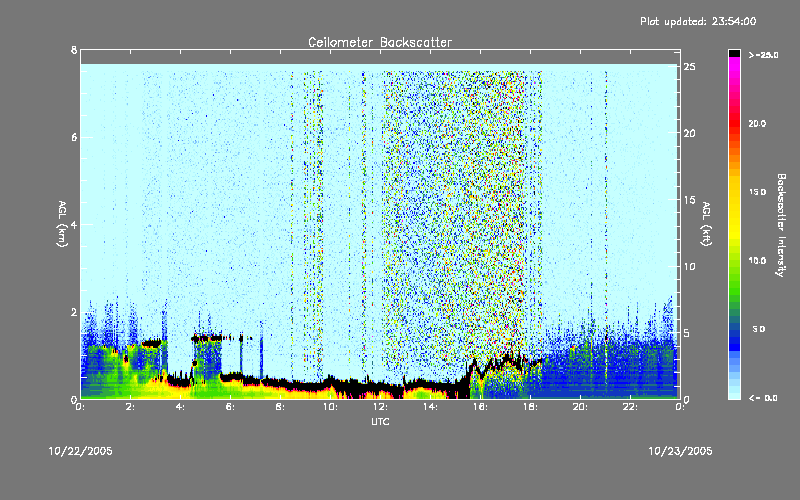The image size is (800, 500).
Task: Click the "15" kft altitude tick label
Action: 690,200
